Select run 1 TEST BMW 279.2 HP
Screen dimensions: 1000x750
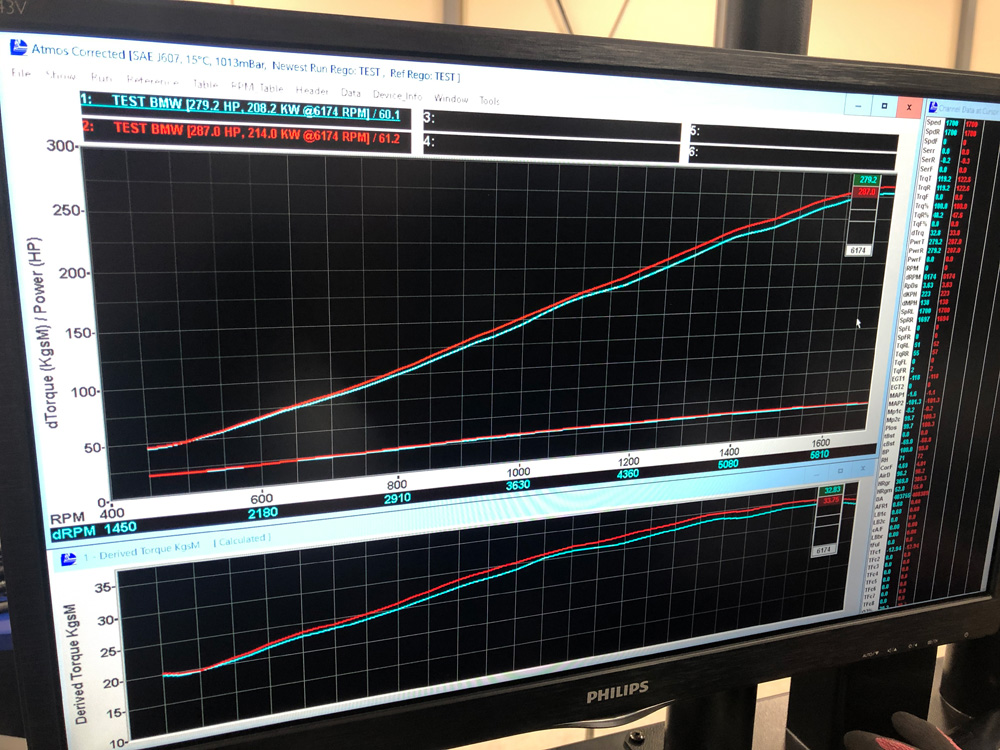click(245, 108)
